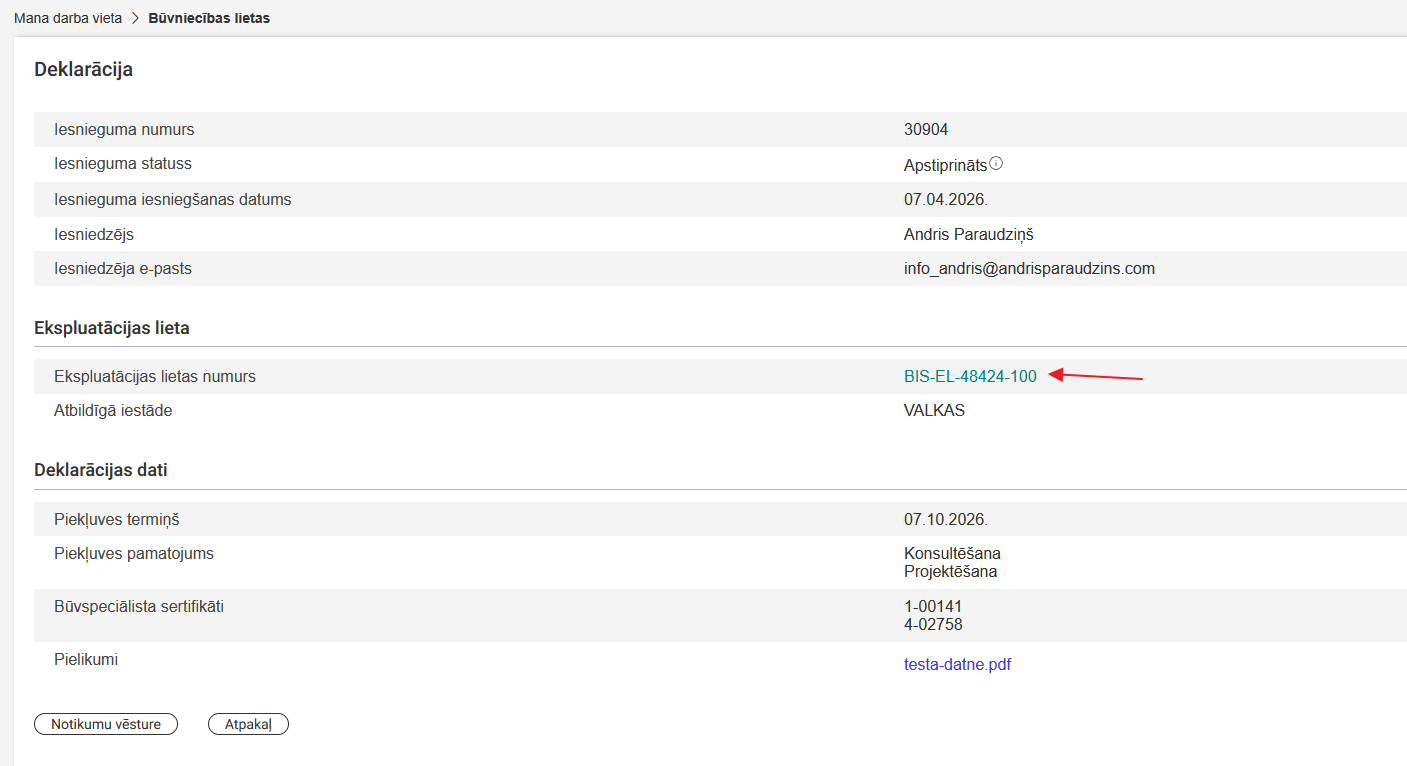The image size is (1407, 766).
Task: Click the Deklarācijas dati section heading
Action: pos(101,470)
